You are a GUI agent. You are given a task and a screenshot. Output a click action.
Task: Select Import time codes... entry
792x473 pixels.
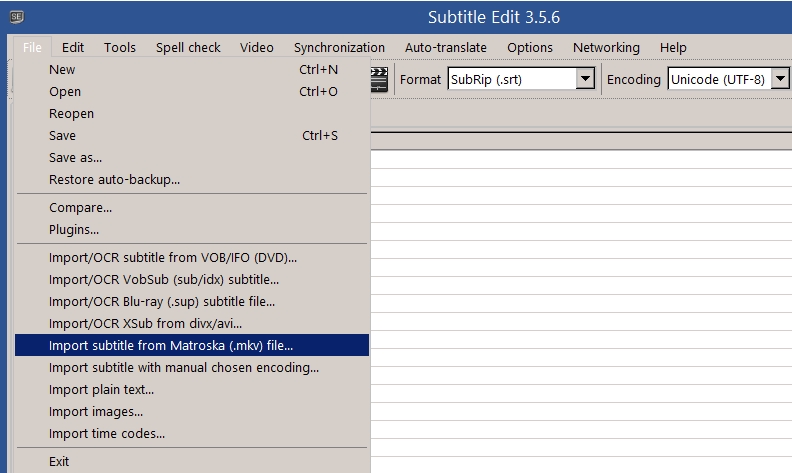coord(107,434)
